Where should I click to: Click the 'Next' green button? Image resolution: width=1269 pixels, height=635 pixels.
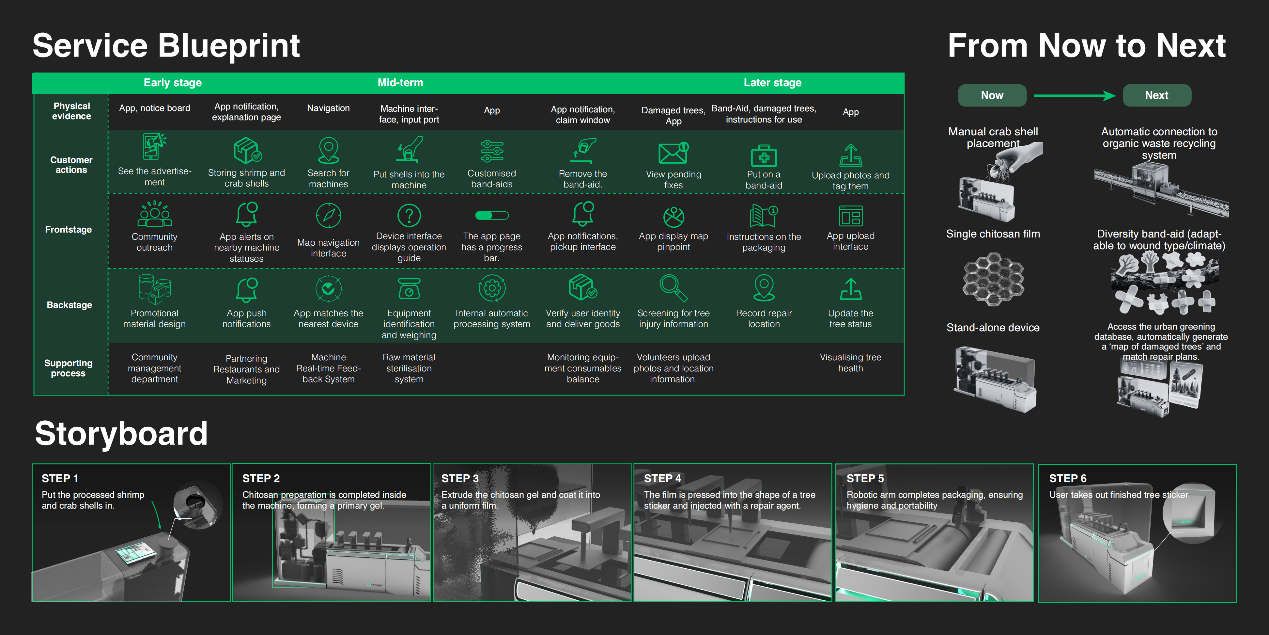pyautogui.click(x=1156, y=95)
